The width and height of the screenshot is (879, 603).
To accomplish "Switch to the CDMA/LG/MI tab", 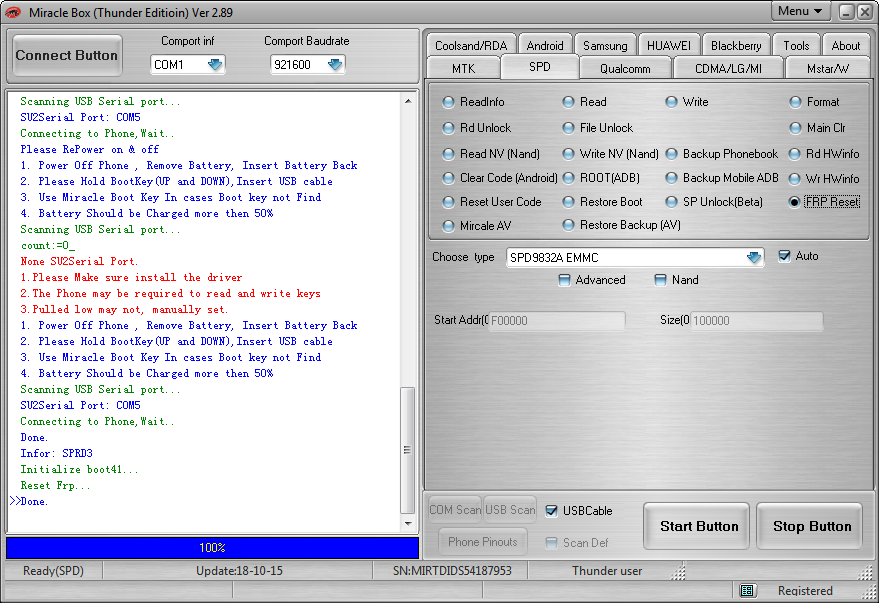I will pyautogui.click(x=728, y=68).
